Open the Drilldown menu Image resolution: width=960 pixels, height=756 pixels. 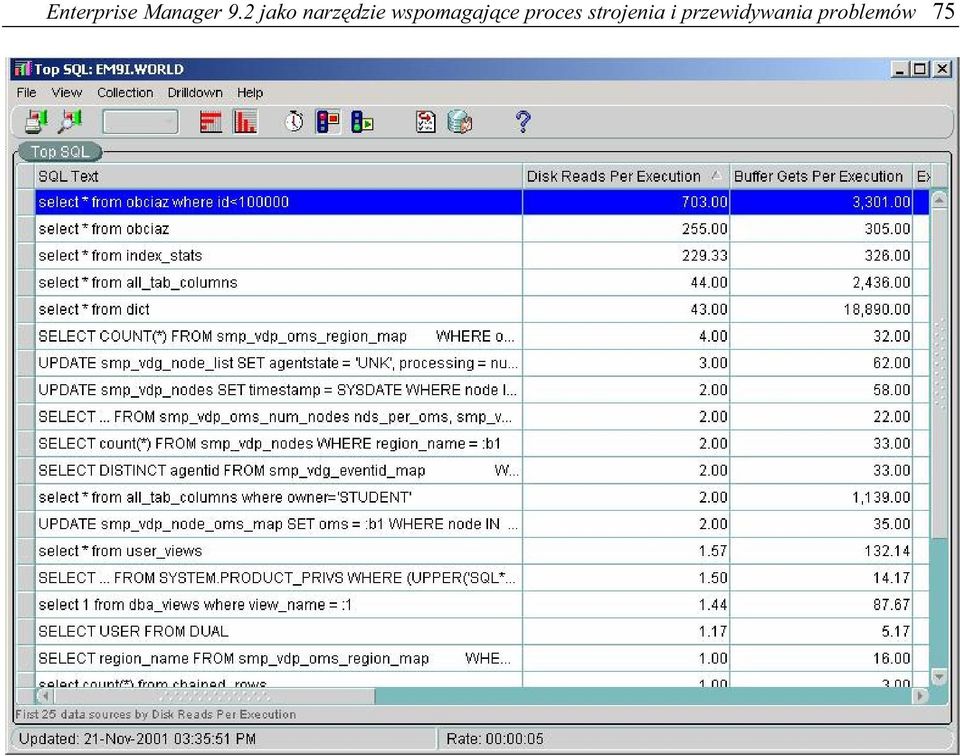click(x=195, y=92)
